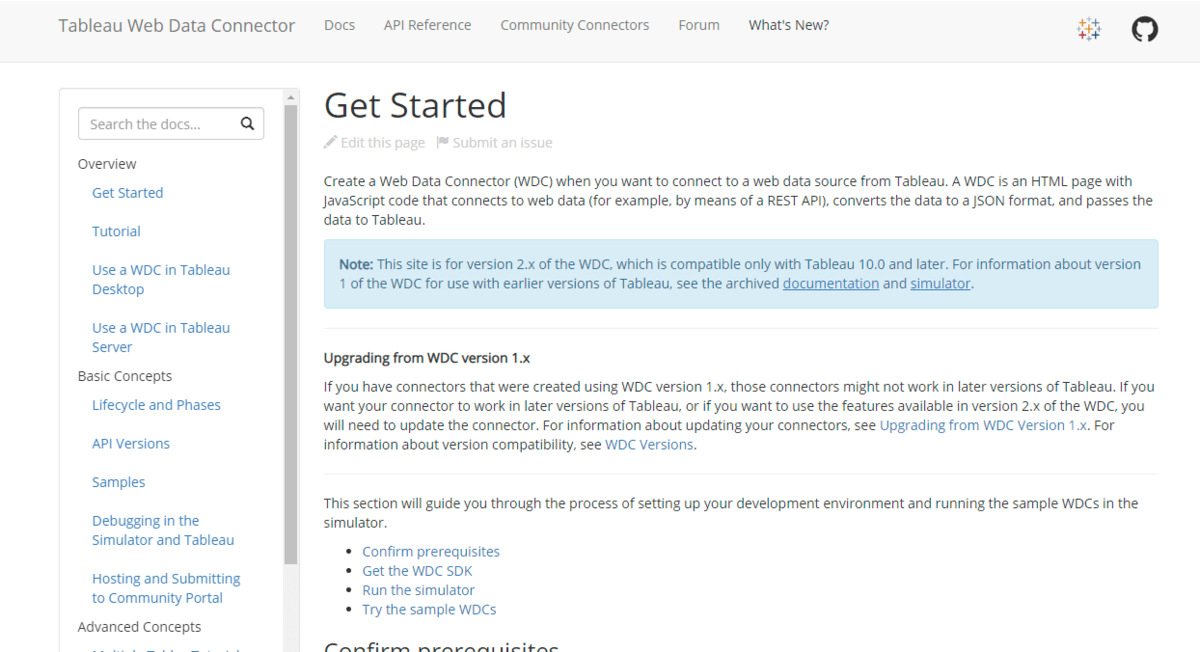Click the Advanced Concepts sidebar heading
Screen dimensions: 1200x652
(140, 627)
